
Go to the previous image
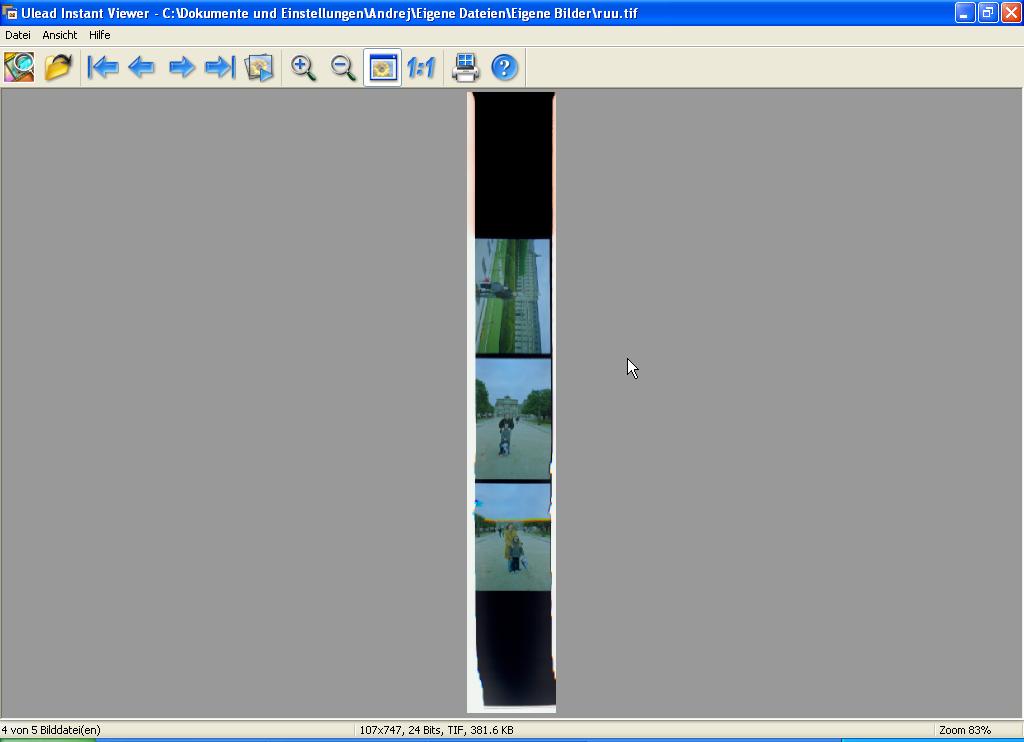pos(142,67)
